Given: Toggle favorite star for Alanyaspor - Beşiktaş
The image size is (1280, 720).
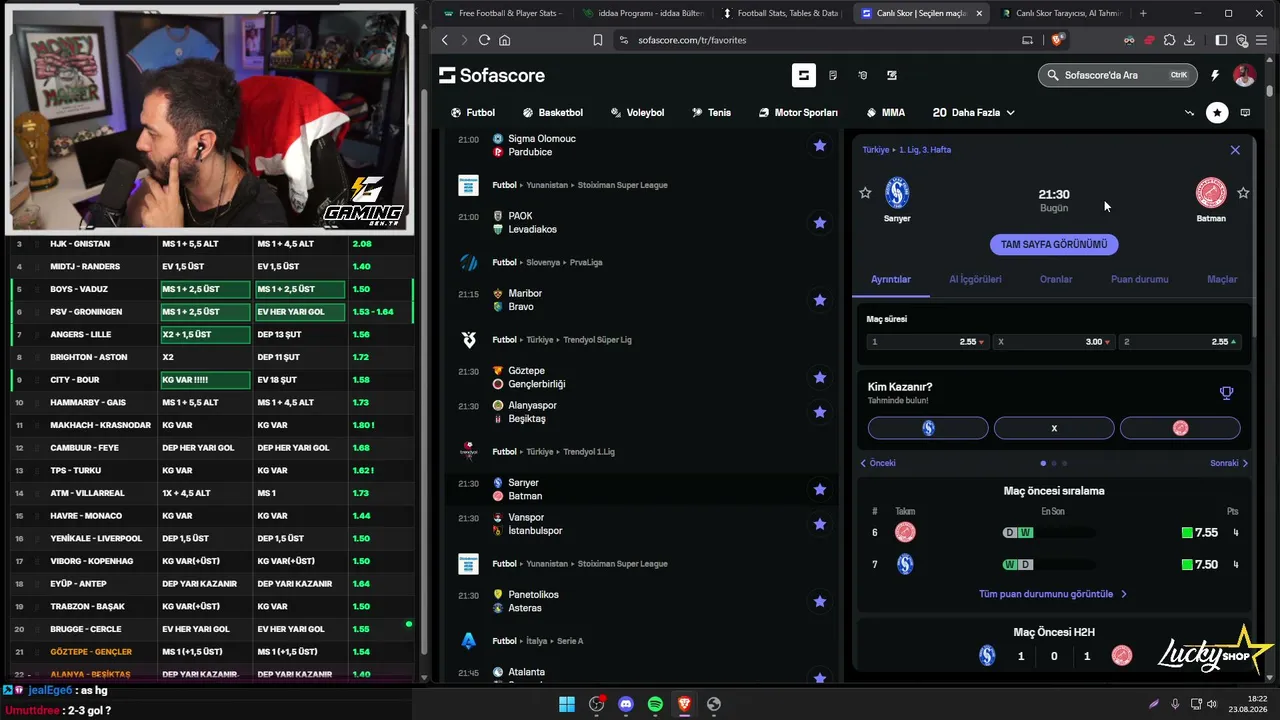Looking at the screenshot, I should 820,412.
